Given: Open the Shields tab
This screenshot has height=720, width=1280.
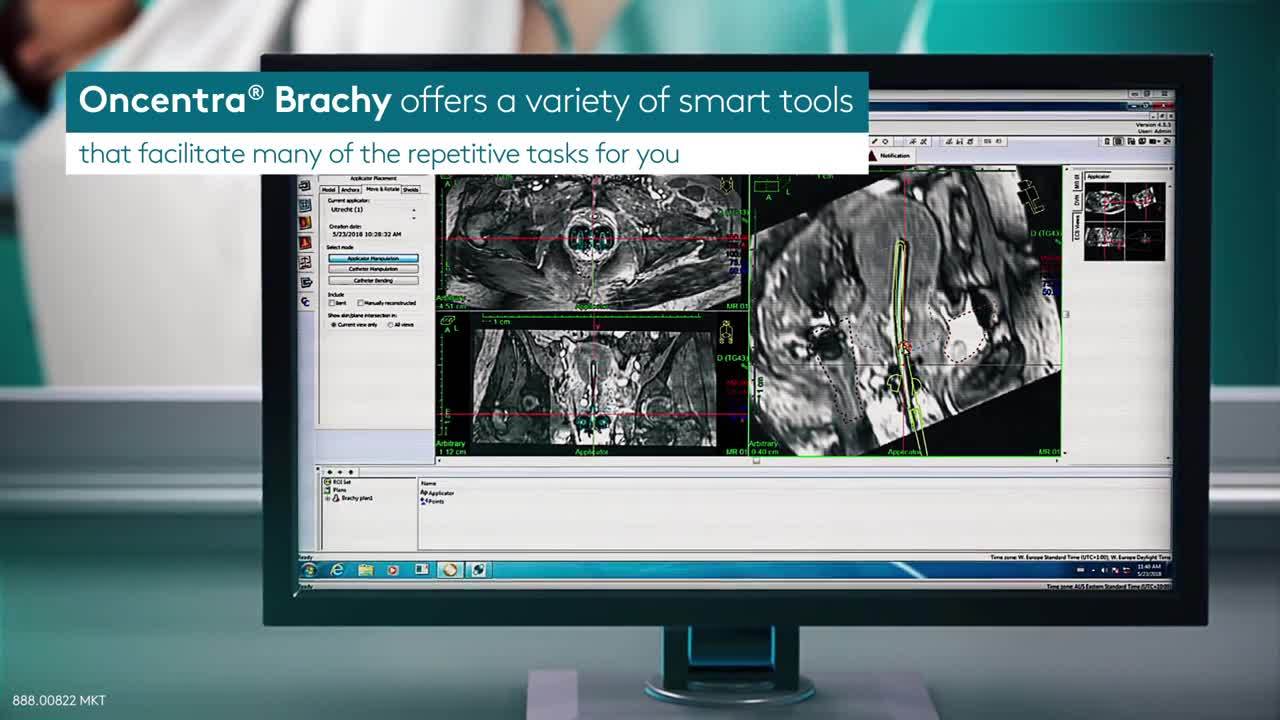Looking at the screenshot, I should click(x=411, y=190).
